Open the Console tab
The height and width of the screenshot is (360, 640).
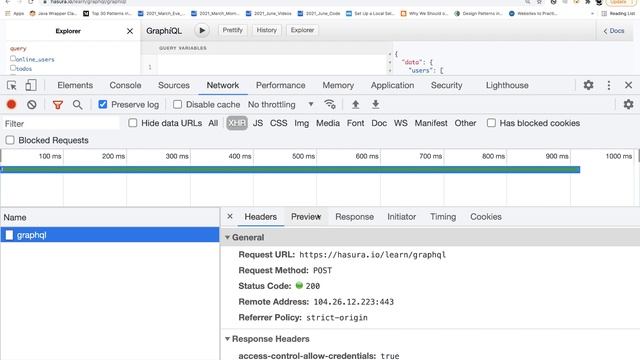click(x=125, y=85)
